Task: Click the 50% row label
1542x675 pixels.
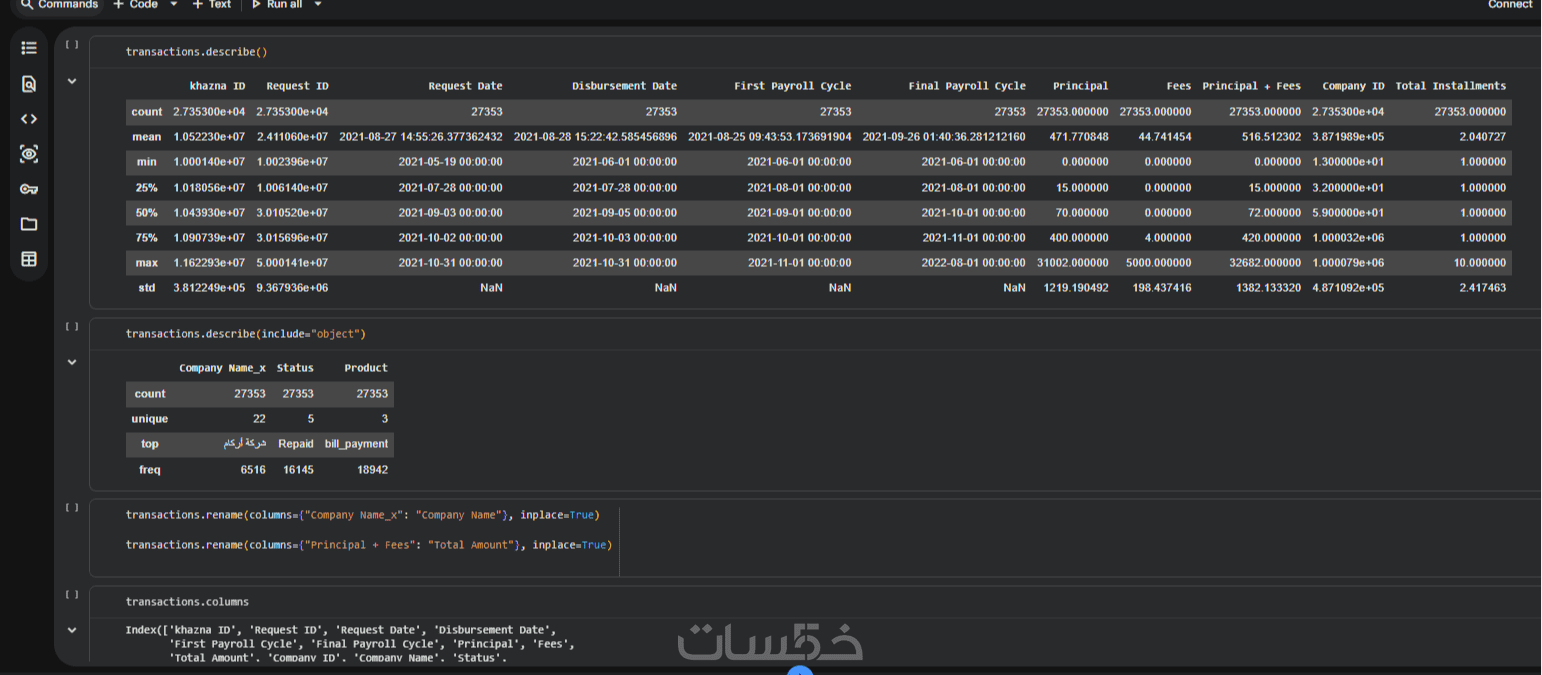Action: click(146, 213)
